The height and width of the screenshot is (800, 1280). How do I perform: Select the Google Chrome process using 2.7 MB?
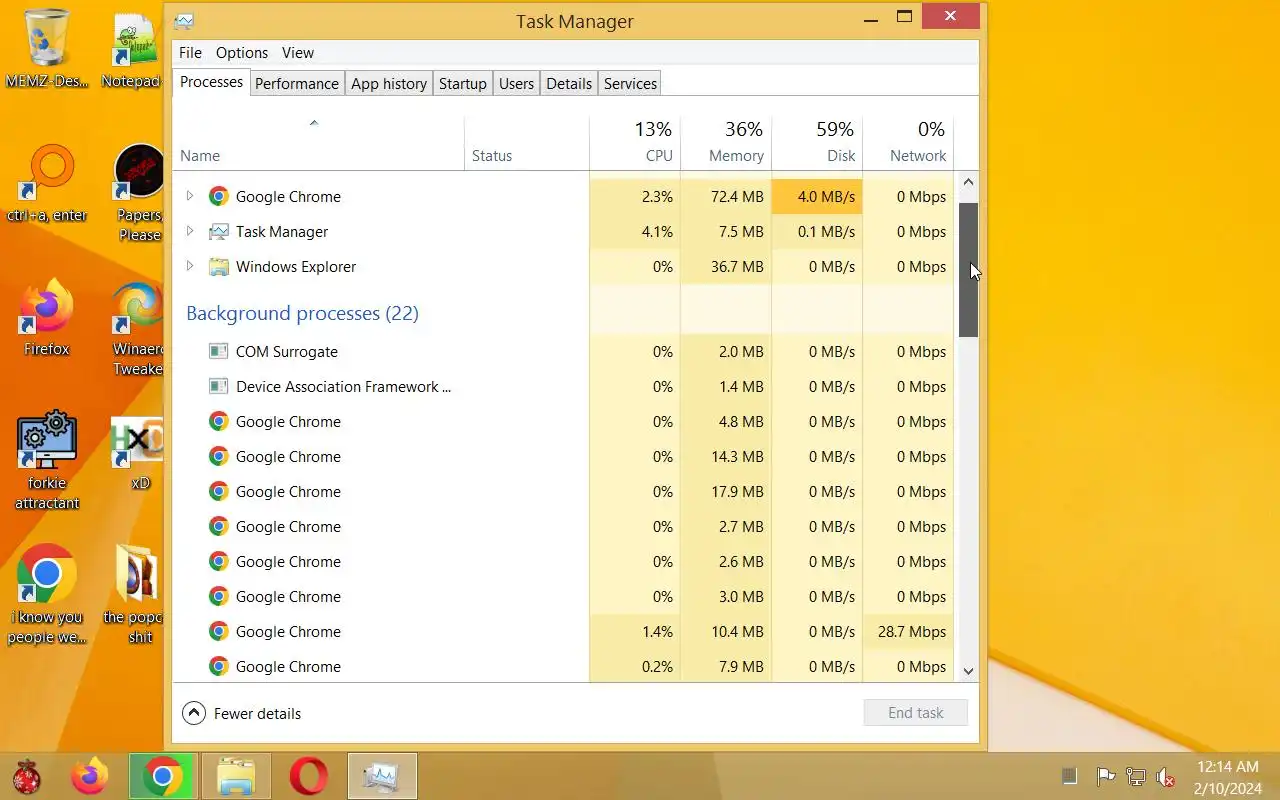[x=563, y=527]
